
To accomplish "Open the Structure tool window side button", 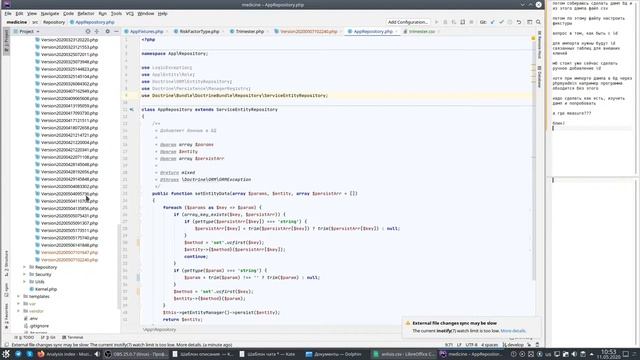I will [6, 264].
